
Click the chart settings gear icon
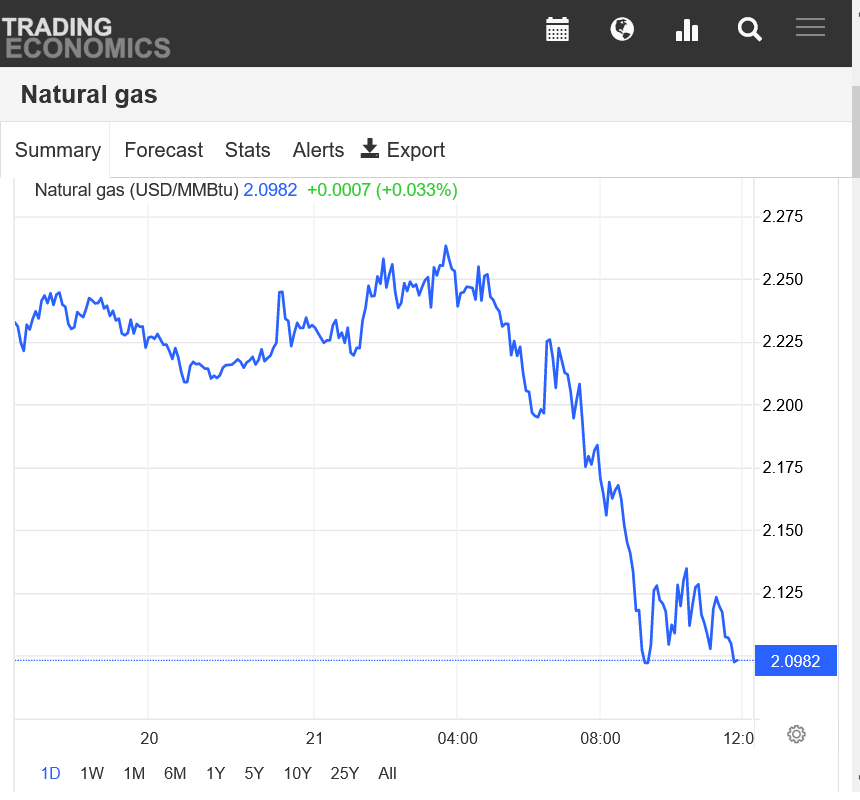tap(796, 734)
